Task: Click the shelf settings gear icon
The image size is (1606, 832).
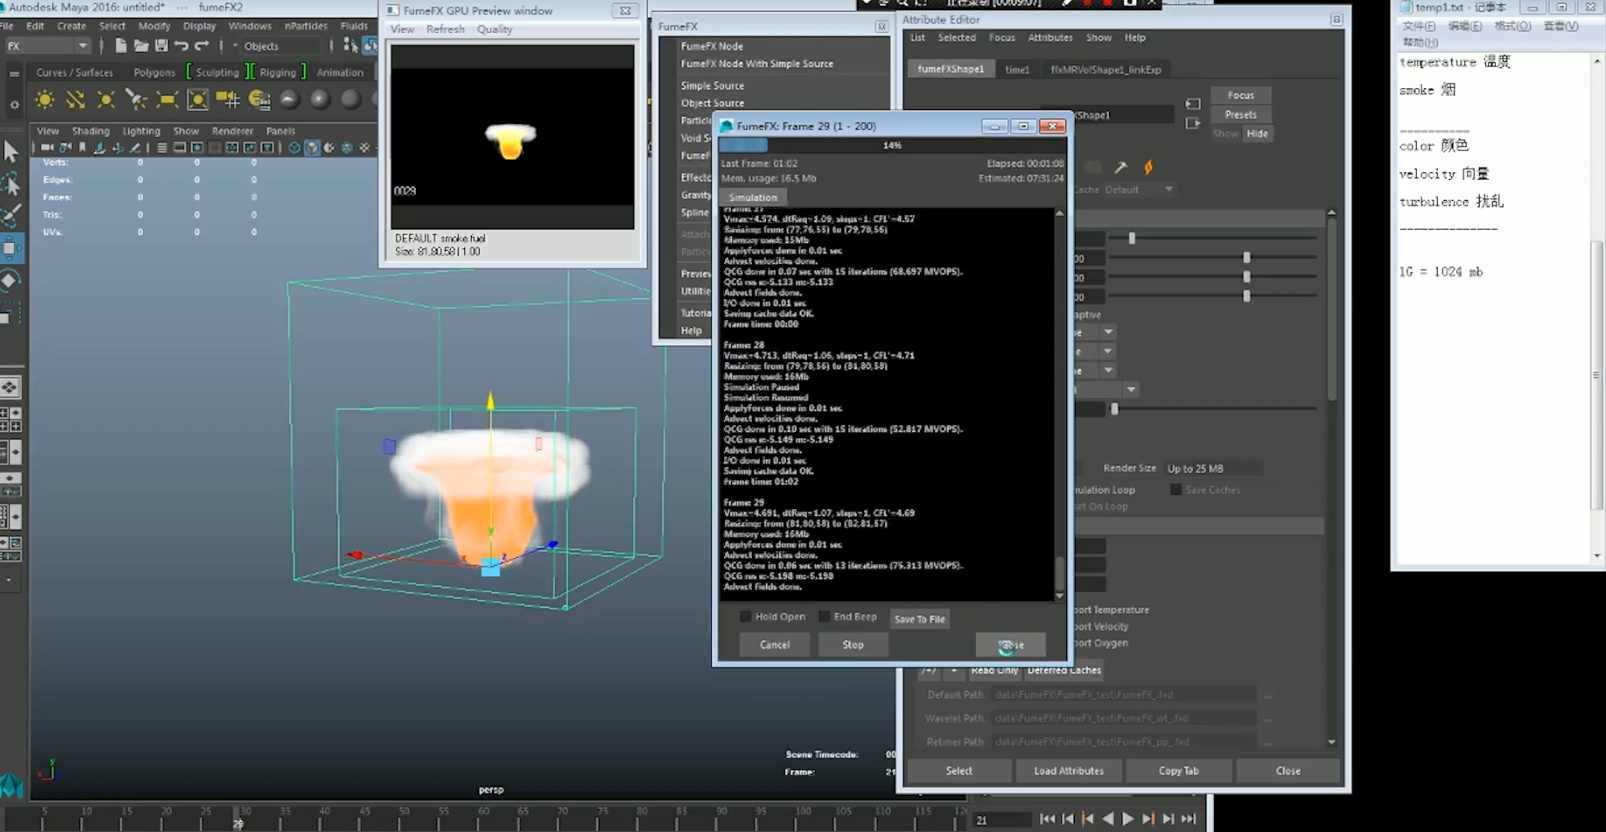Action: tap(14, 103)
